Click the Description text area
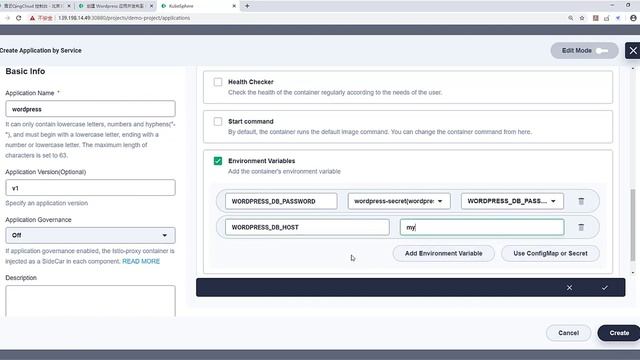640x360 pixels. click(x=90, y=301)
